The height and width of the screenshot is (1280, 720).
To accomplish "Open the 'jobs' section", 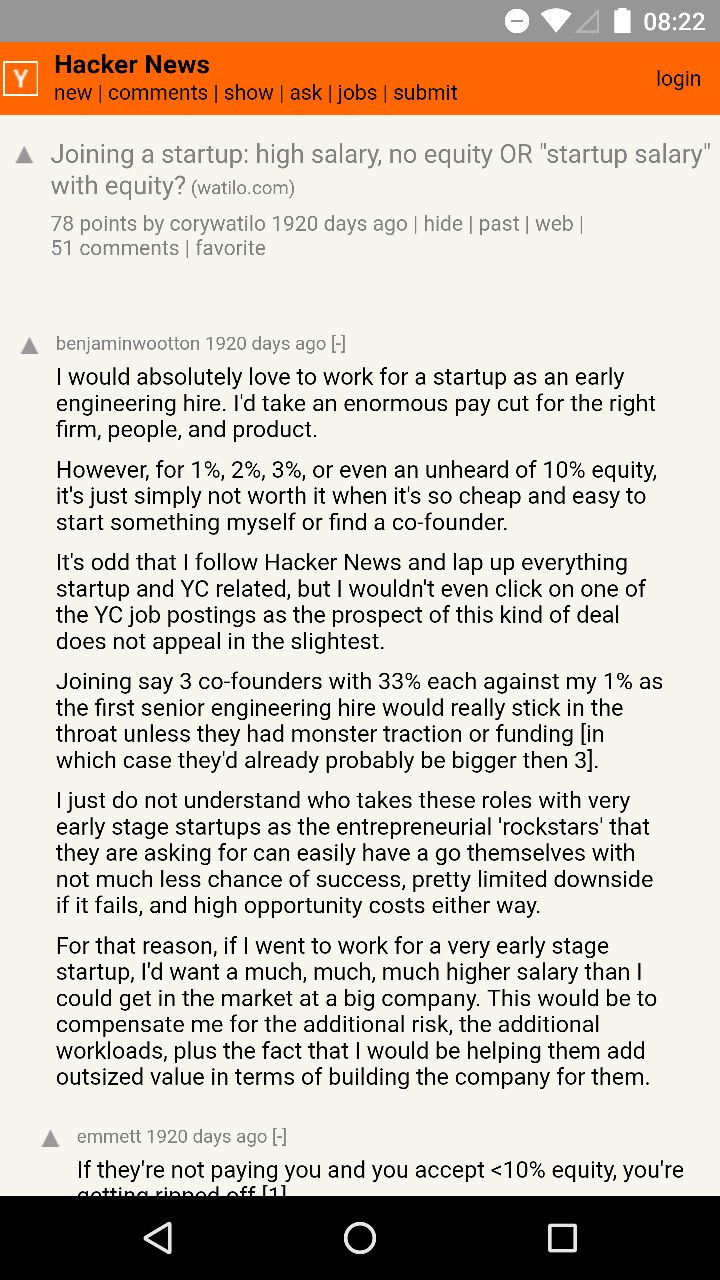I will tap(357, 93).
